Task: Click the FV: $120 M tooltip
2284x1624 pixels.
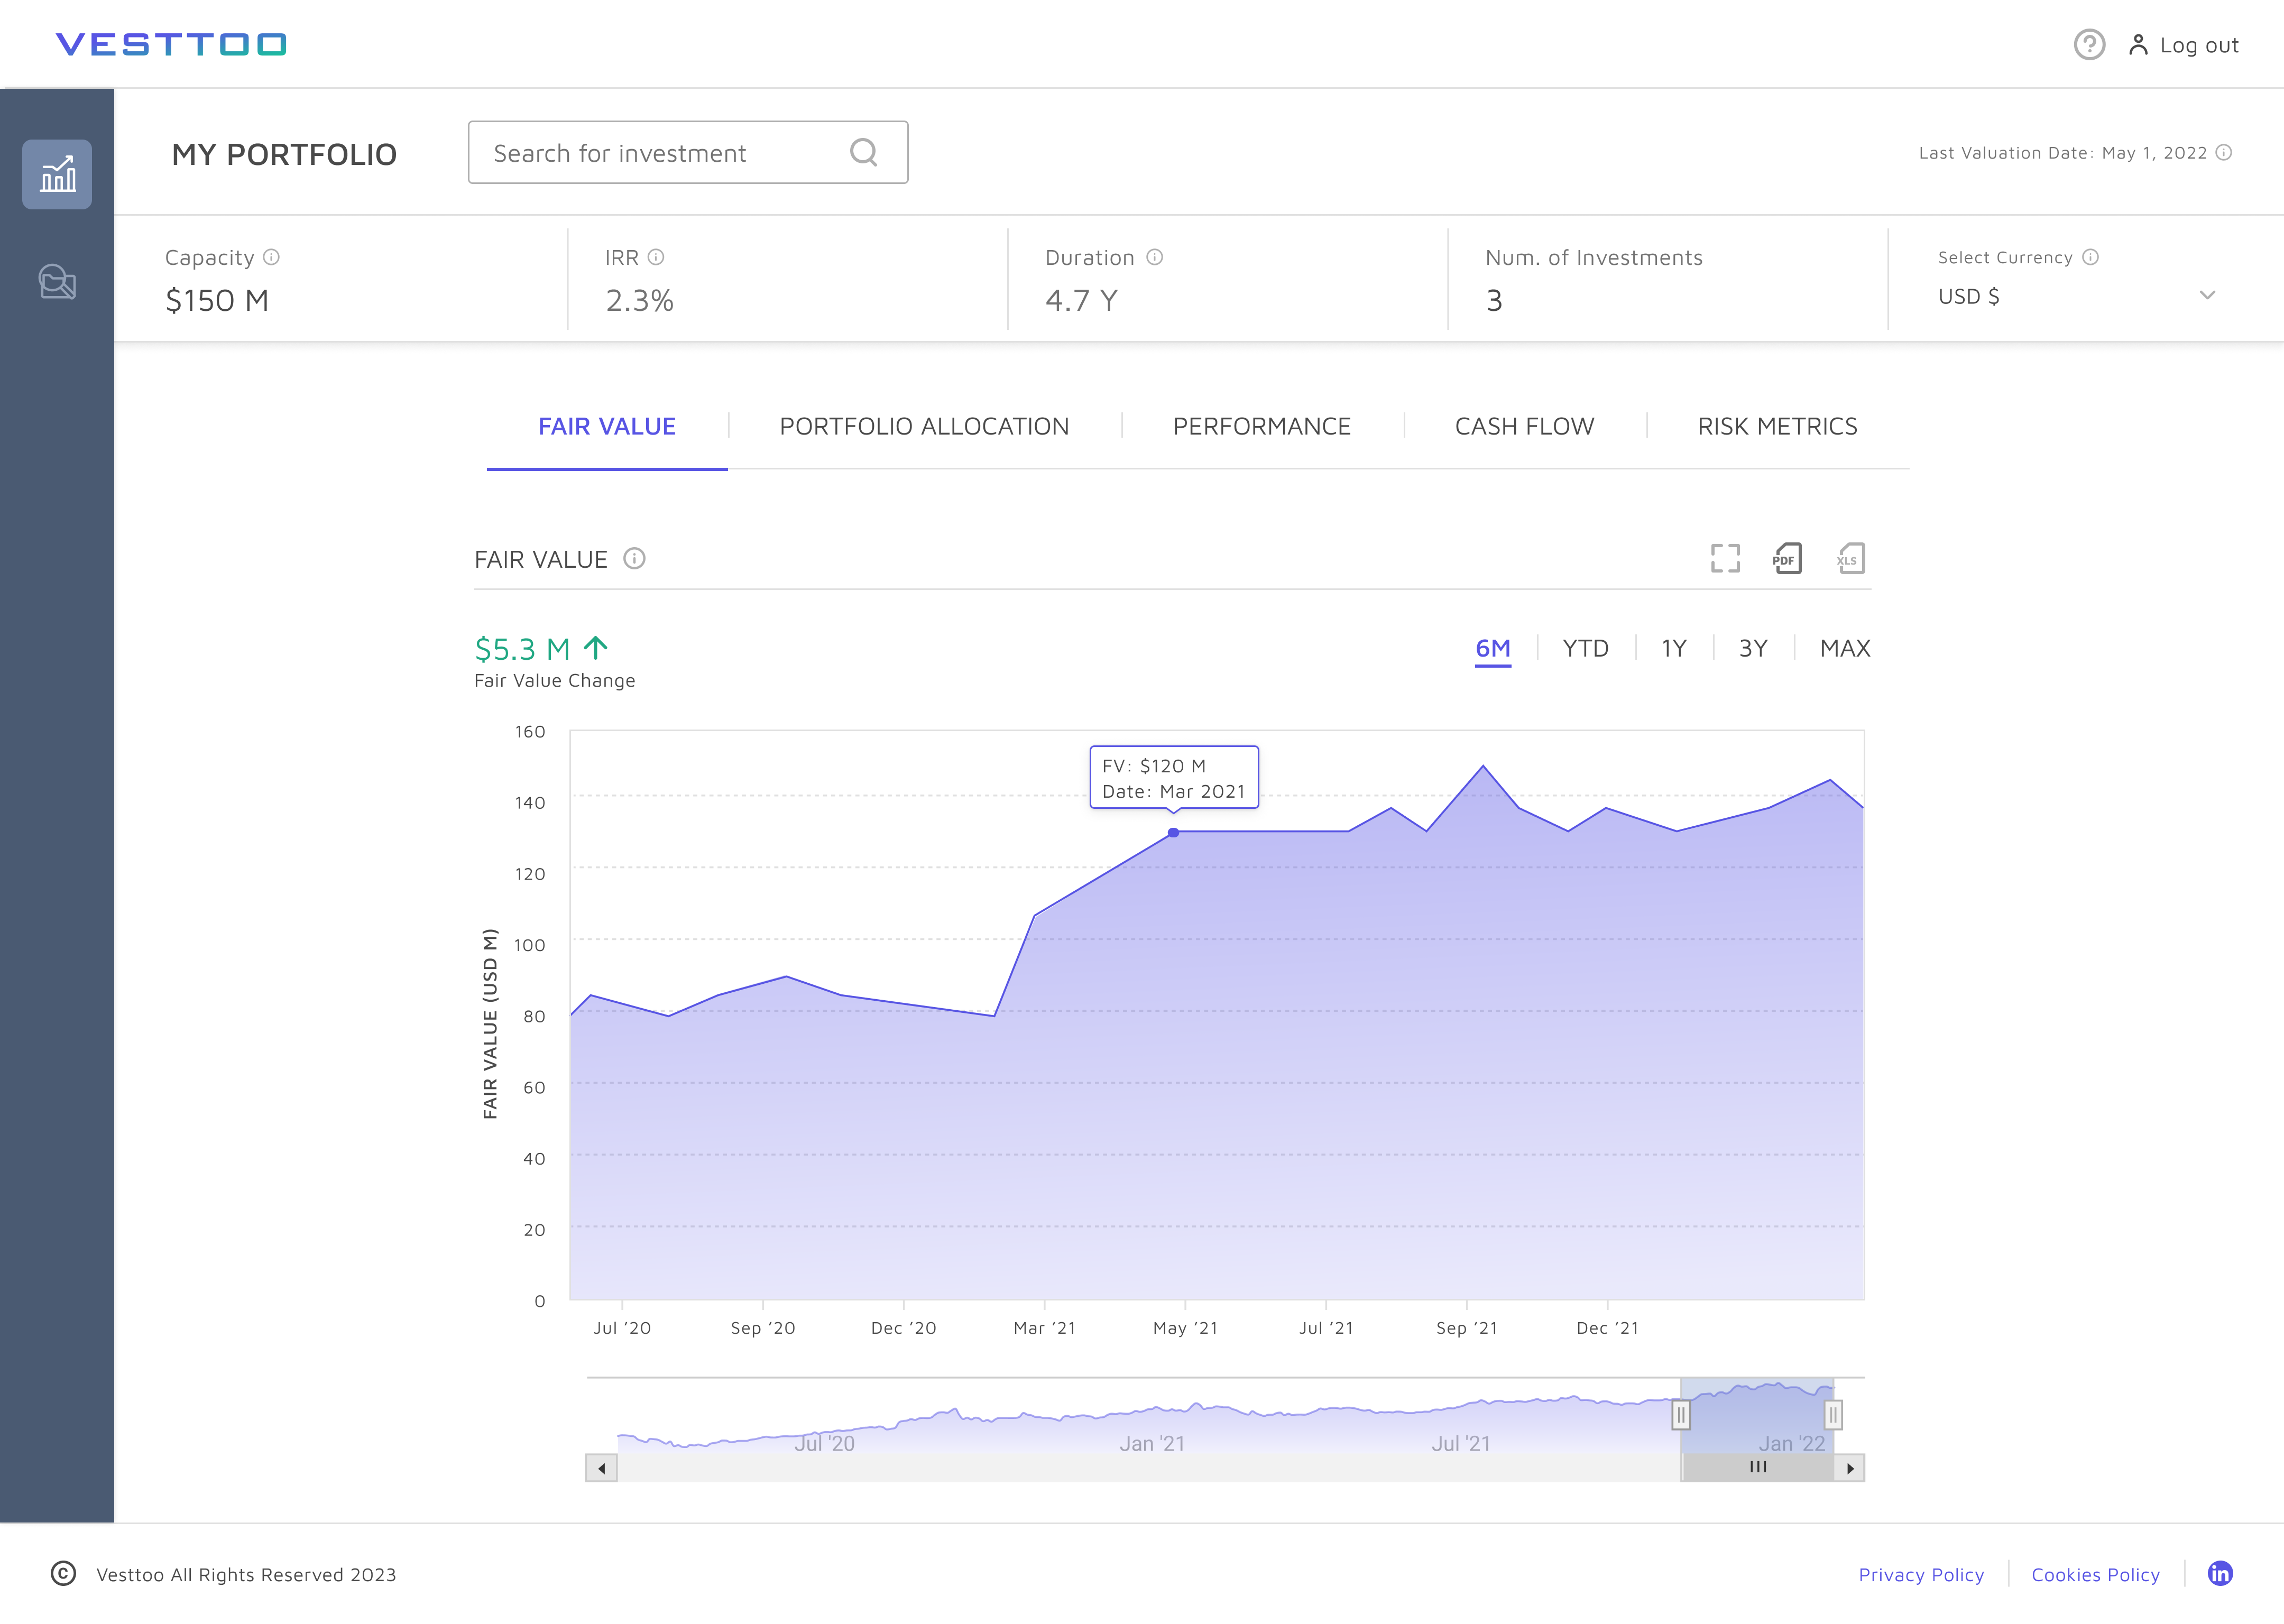Action: [x=1174, y=778]
